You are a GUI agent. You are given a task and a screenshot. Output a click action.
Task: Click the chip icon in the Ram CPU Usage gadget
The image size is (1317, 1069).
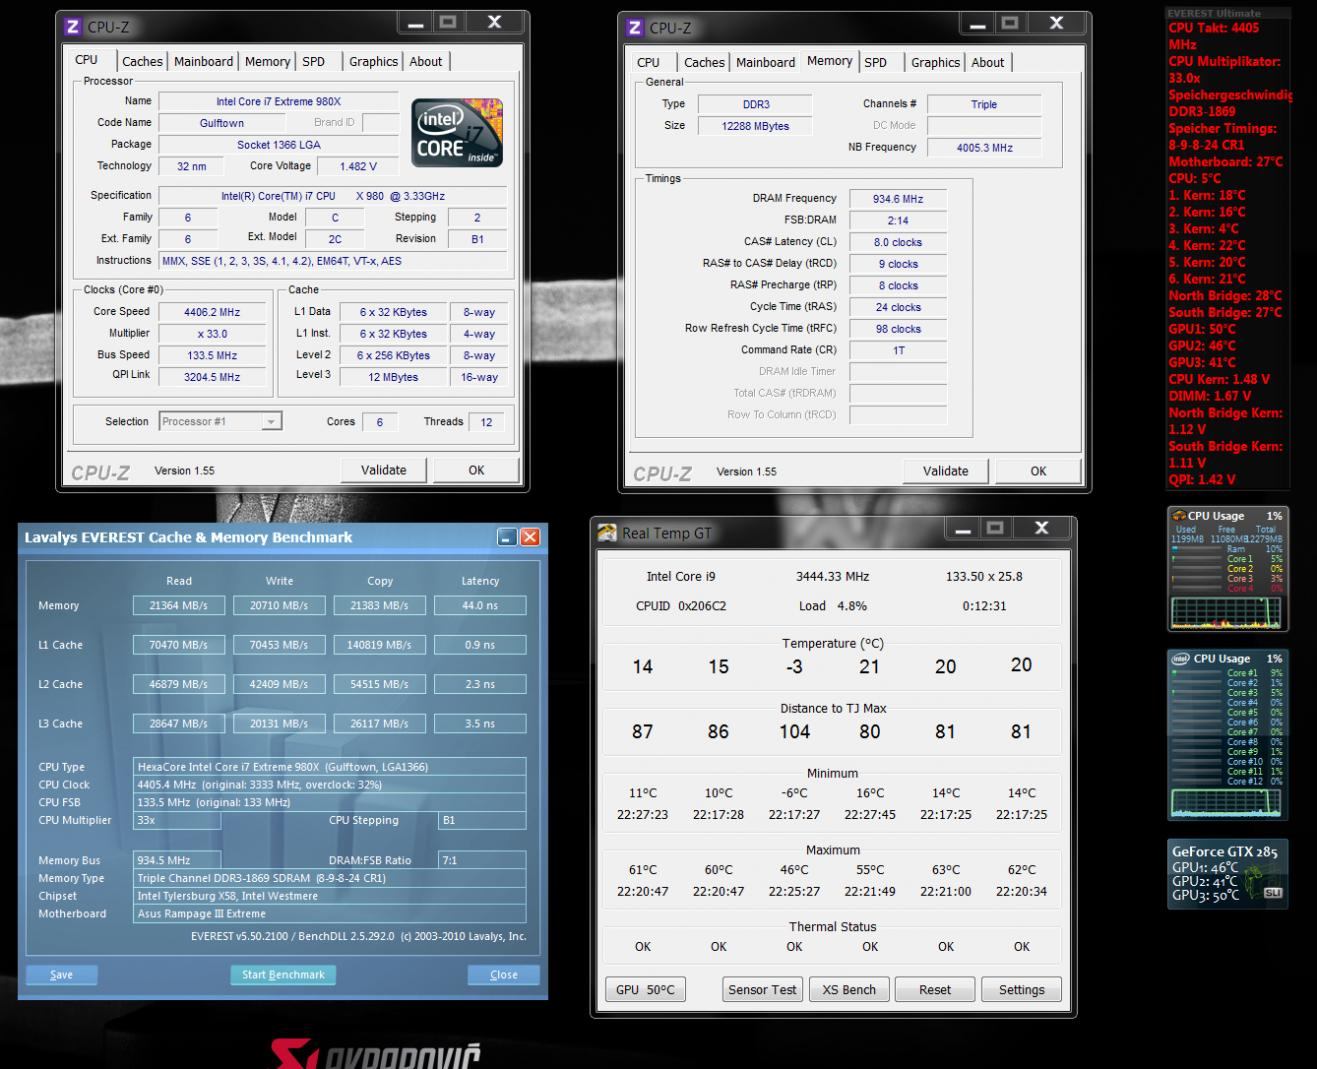click(x=1179, y=516)
